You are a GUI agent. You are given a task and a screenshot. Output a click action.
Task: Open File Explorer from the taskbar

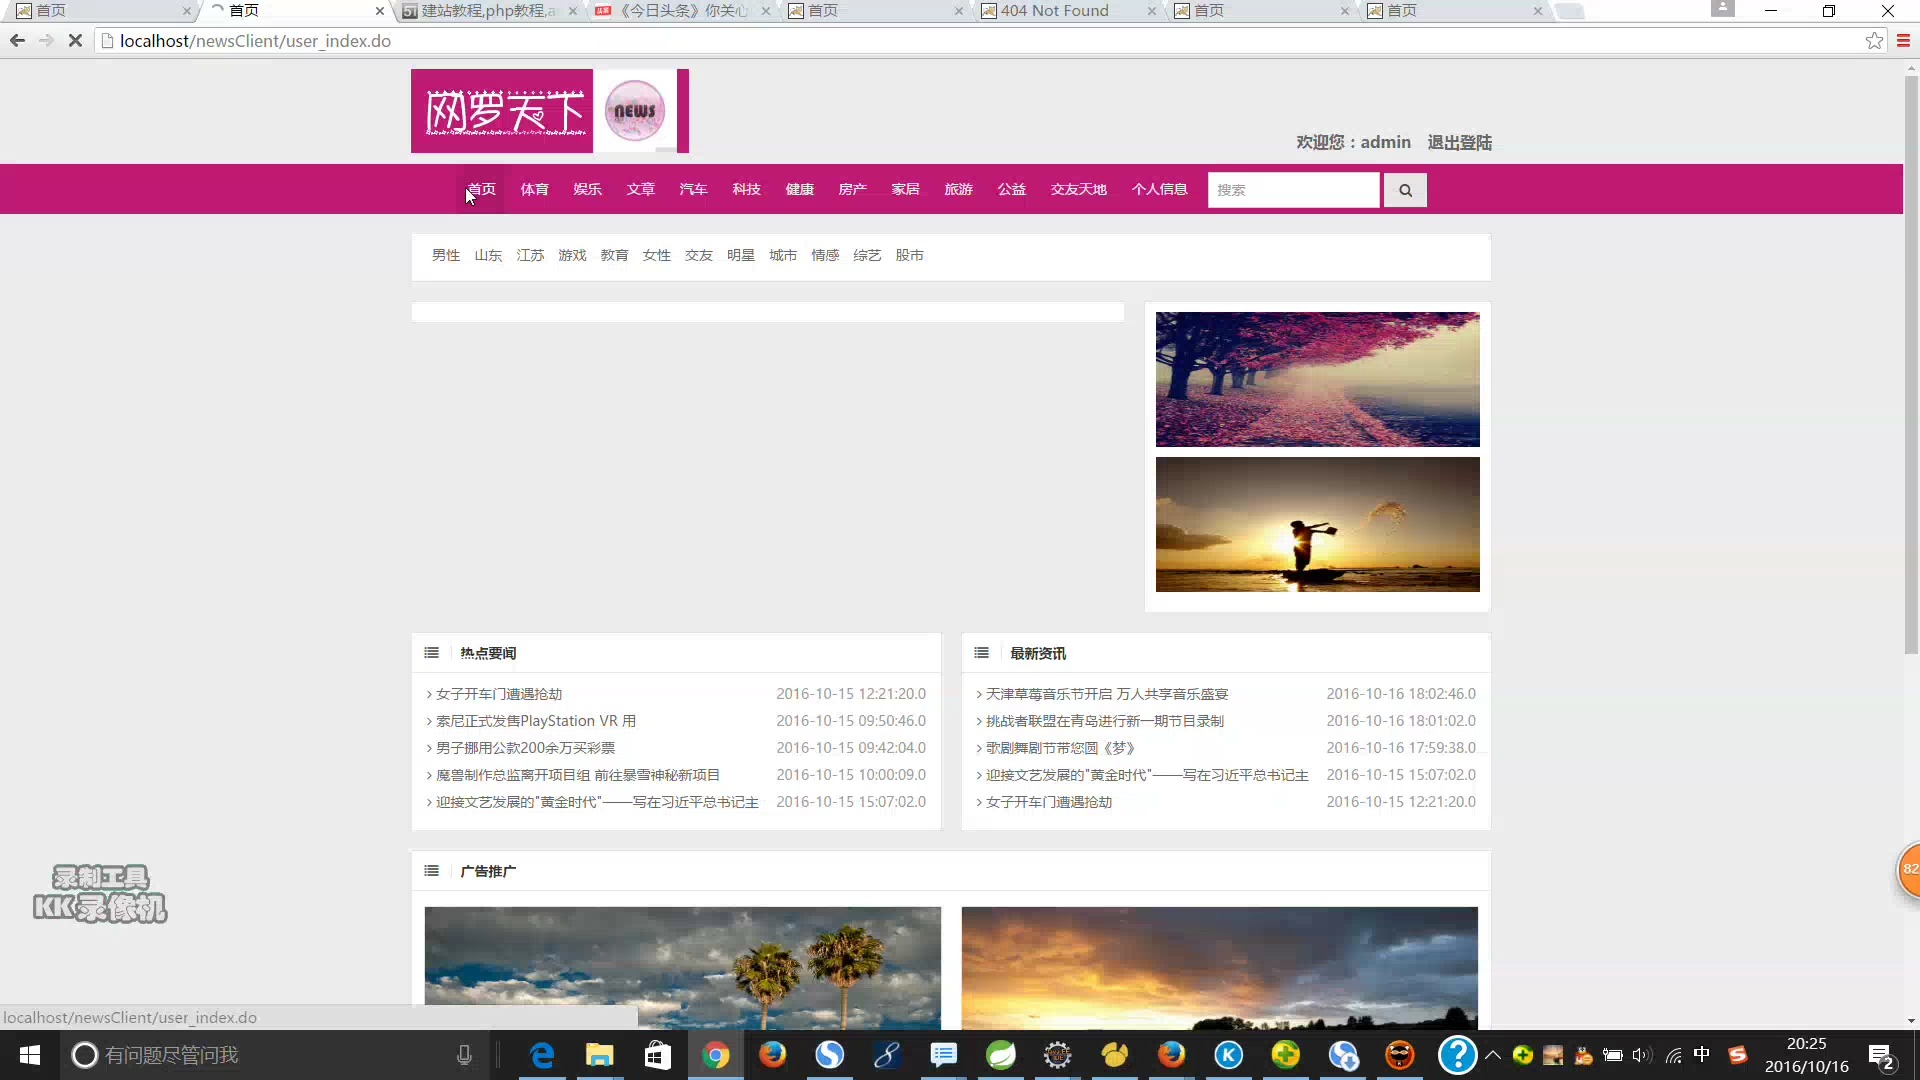(x=599, y=1055)
